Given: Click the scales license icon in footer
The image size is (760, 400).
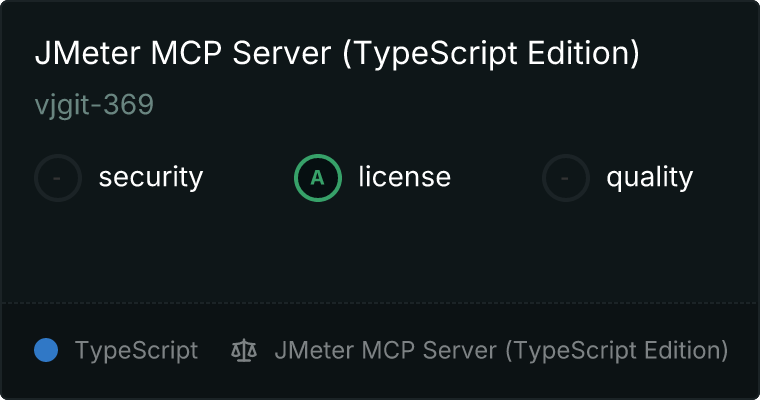Looking at the screenshot, I should 244,351.
